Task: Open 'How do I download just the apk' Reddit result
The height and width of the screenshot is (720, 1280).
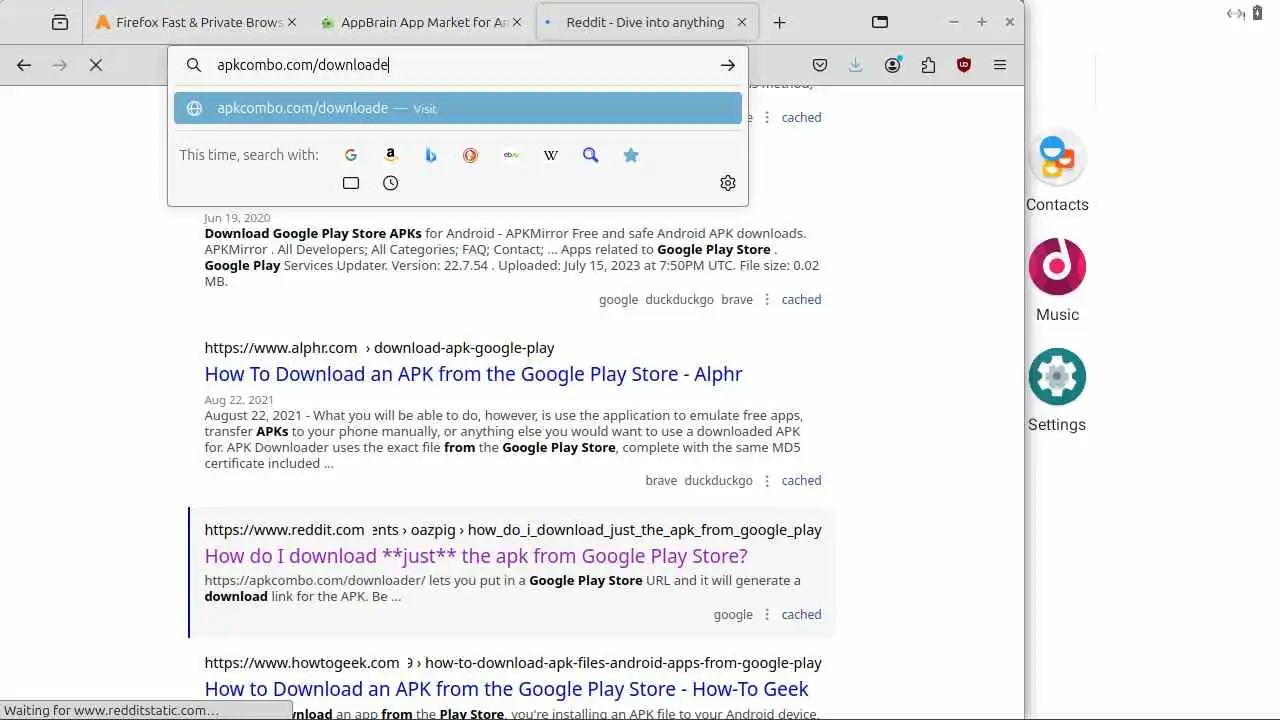Action: pos(476,556)
